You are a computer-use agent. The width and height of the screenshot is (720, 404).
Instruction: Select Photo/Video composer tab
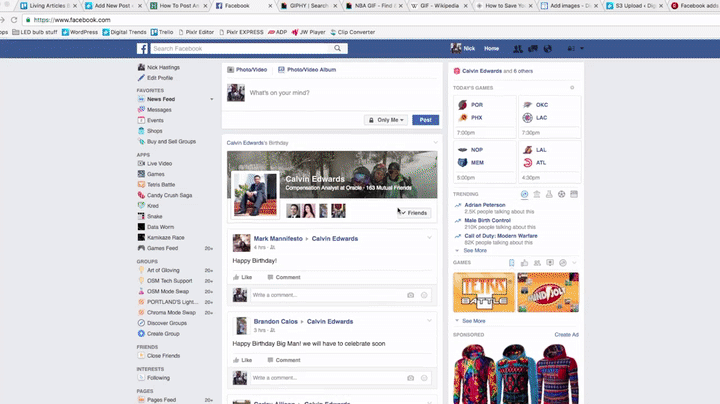[247, 70]
